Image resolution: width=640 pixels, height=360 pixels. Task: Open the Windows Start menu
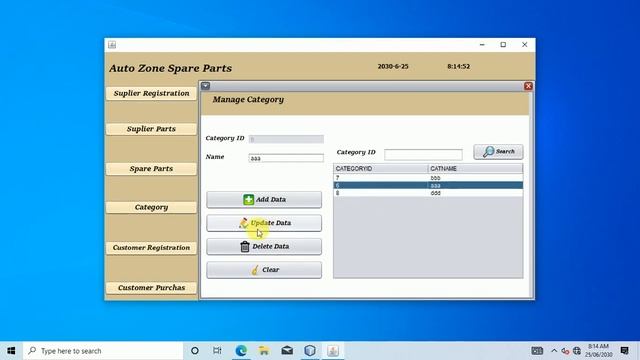(11, 351)
